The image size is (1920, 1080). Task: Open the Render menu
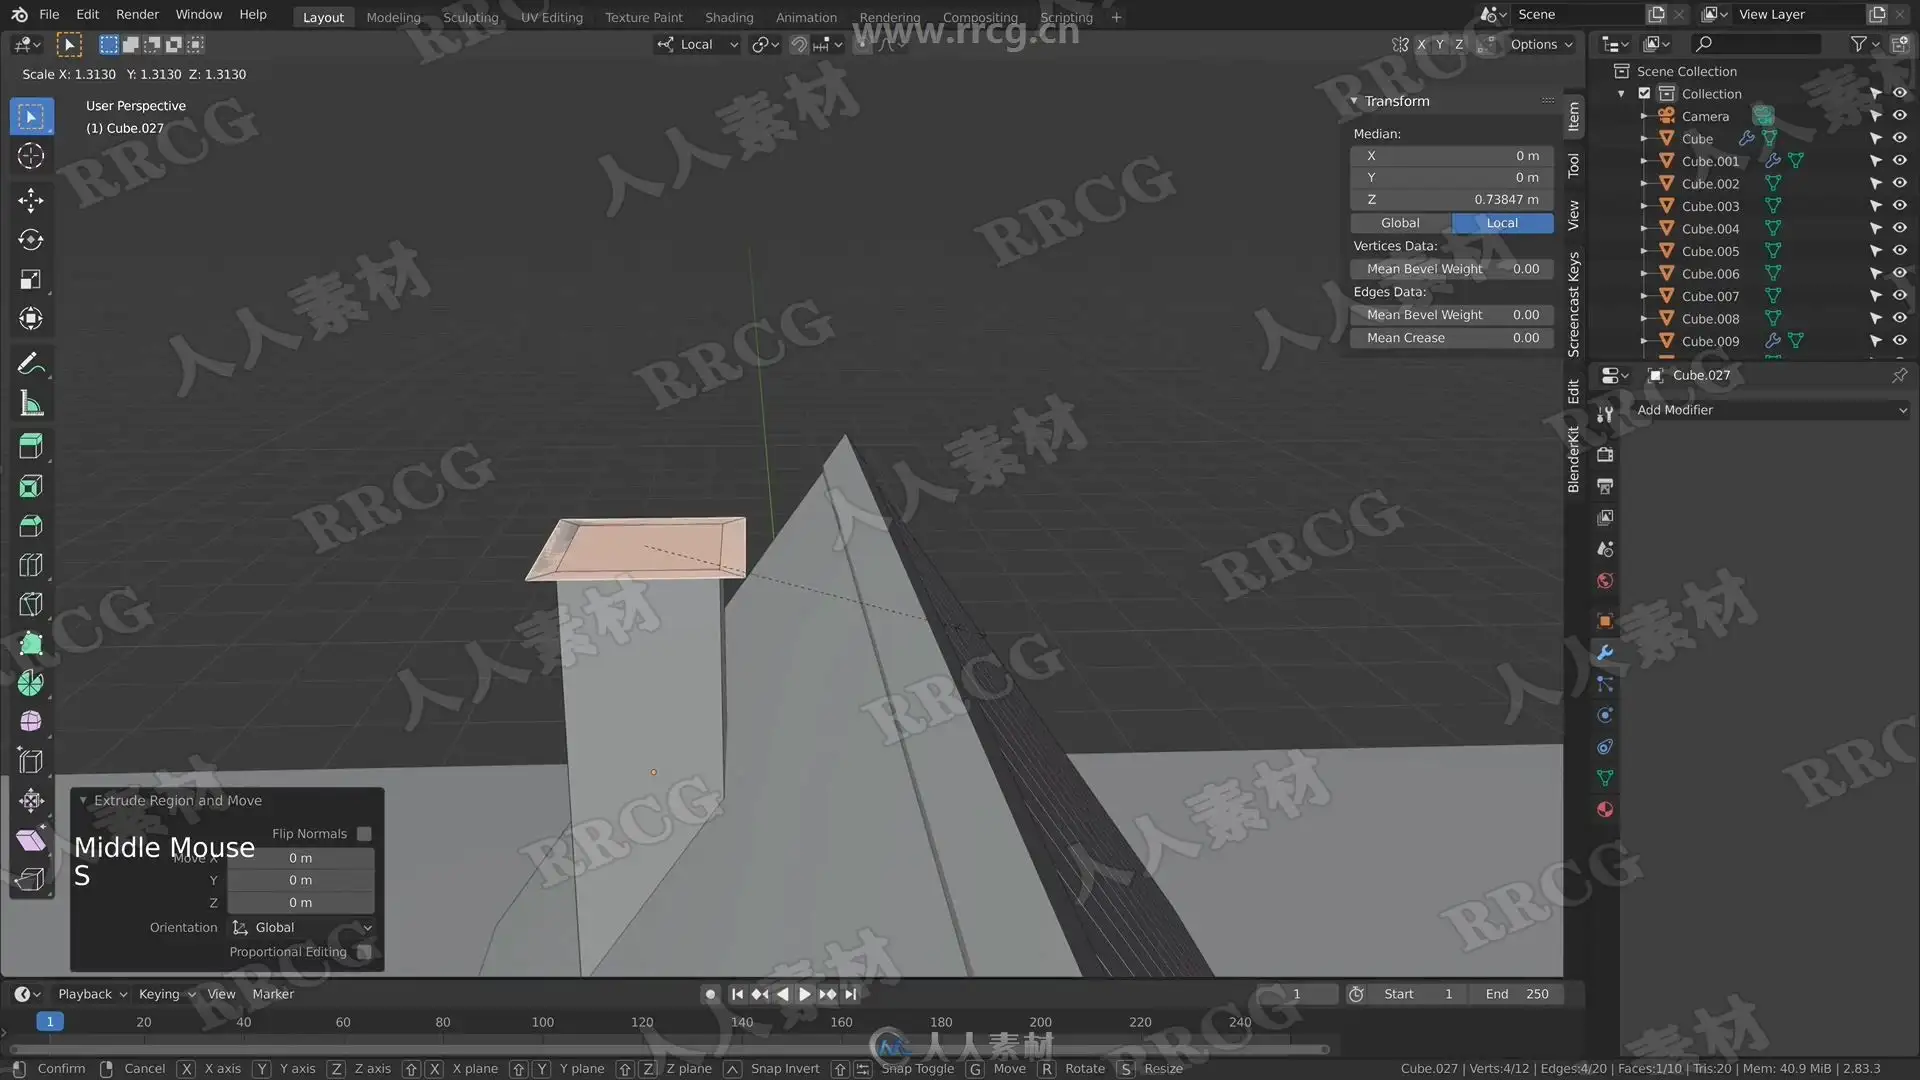pyautogui.click(x=137, y=15)
